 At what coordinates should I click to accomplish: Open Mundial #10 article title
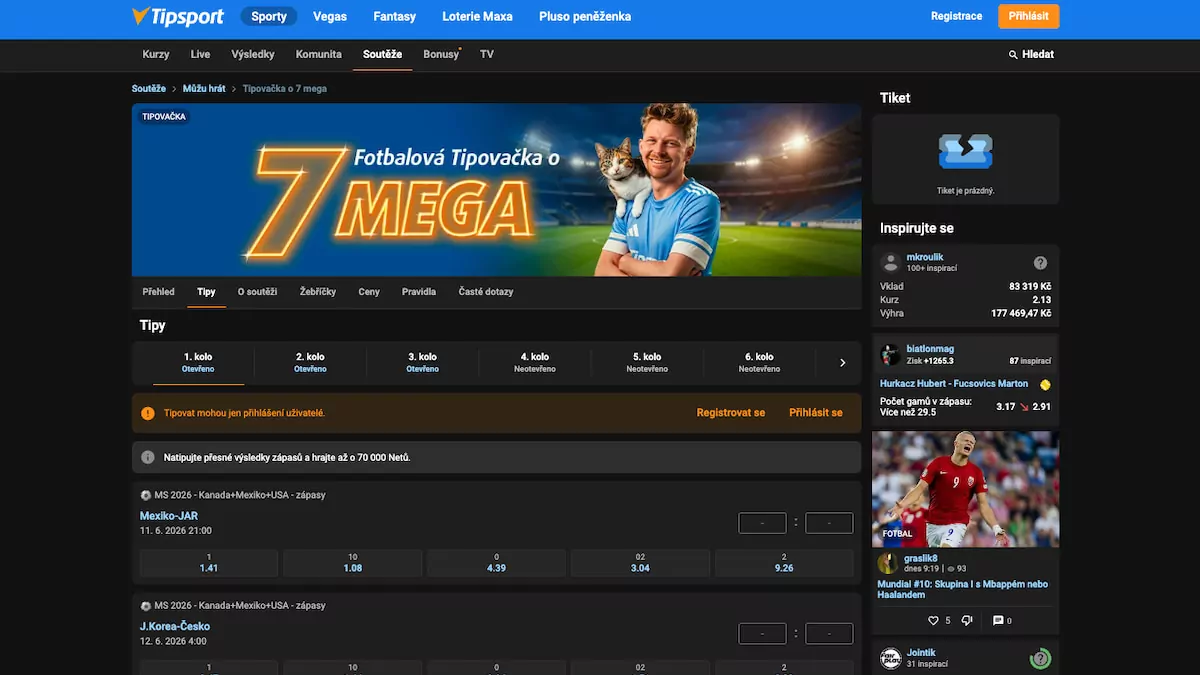click(x=962, y=589)
